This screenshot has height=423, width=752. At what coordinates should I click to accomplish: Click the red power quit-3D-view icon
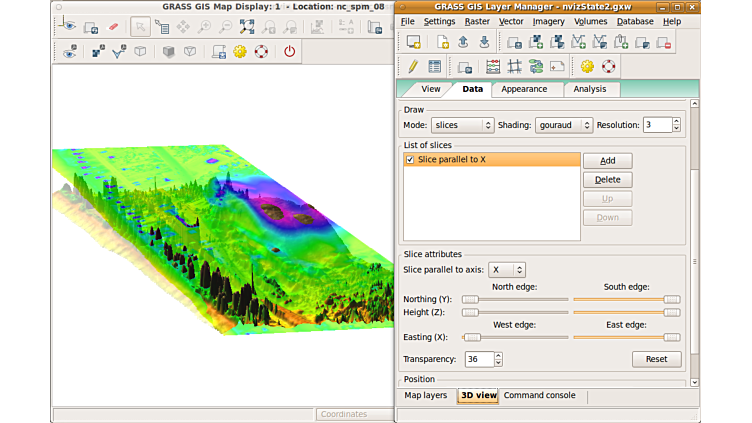[x=290, y=51]
